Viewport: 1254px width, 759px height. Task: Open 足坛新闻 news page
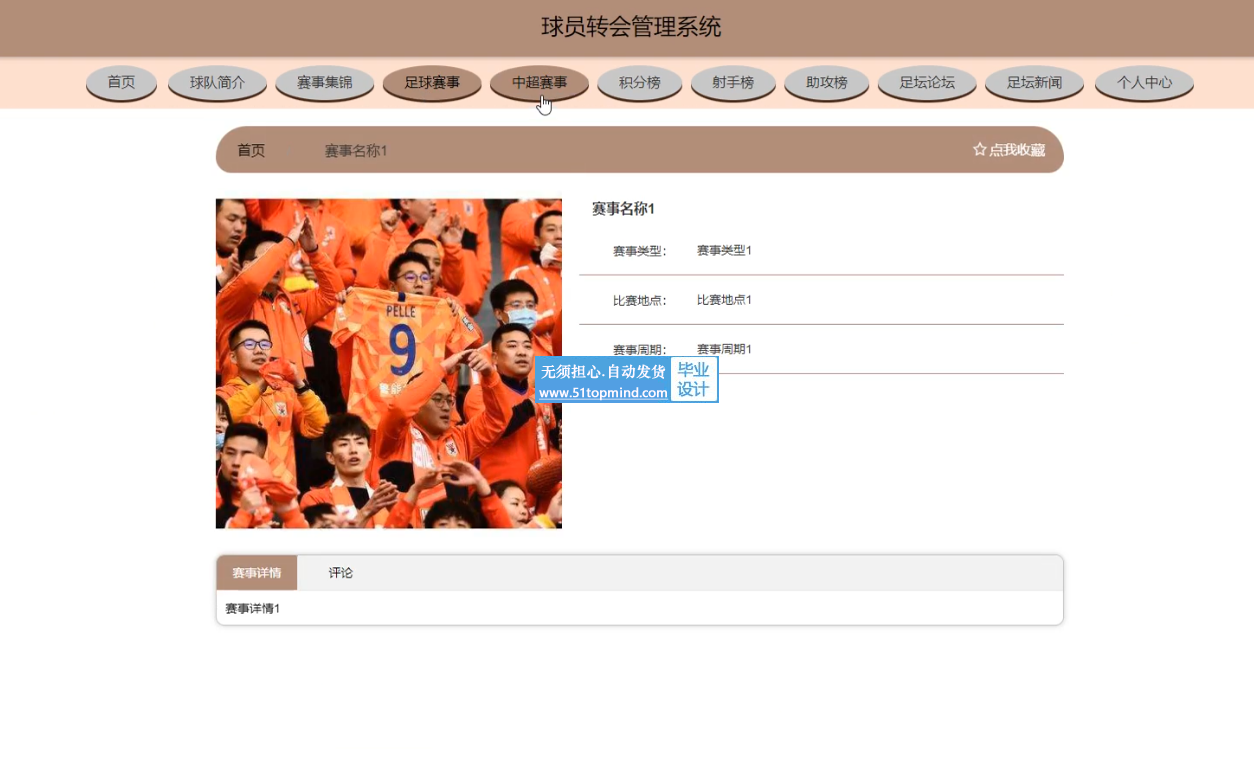pos(1034,83)
